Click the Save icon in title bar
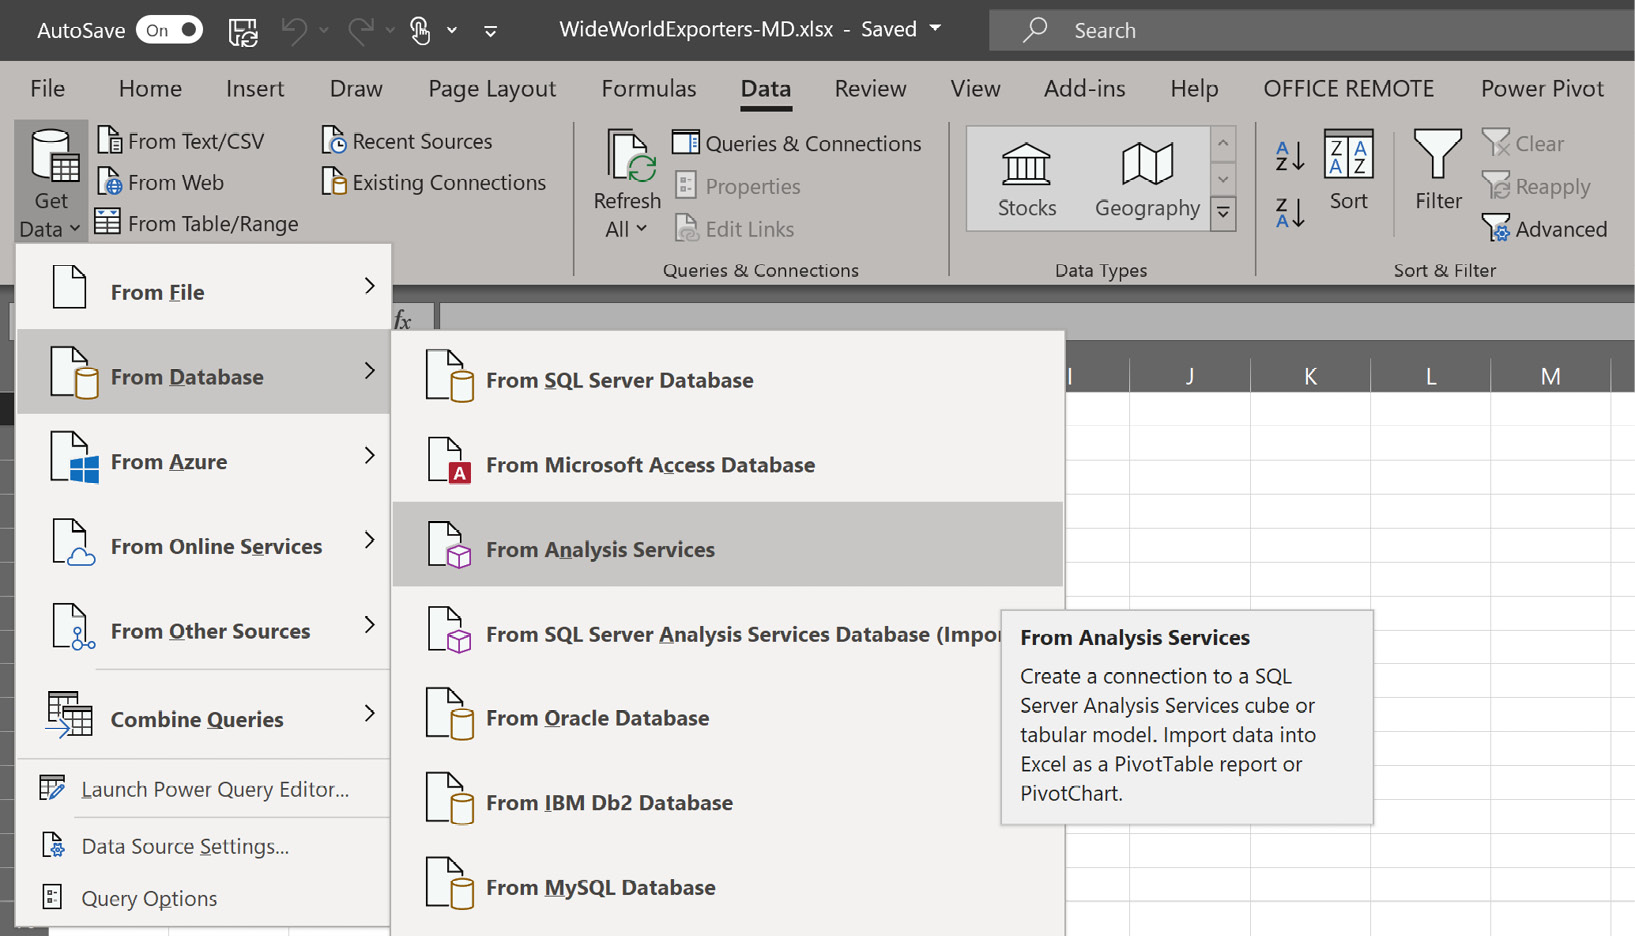Viewport: 1635px width, 936px height. [x=243, y=31]
